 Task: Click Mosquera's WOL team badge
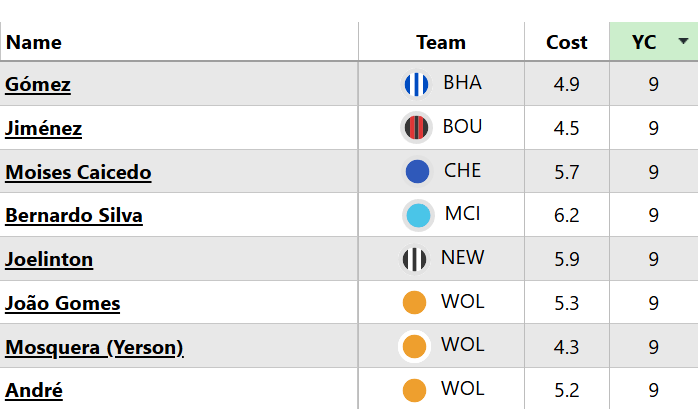tap(414, 346)
